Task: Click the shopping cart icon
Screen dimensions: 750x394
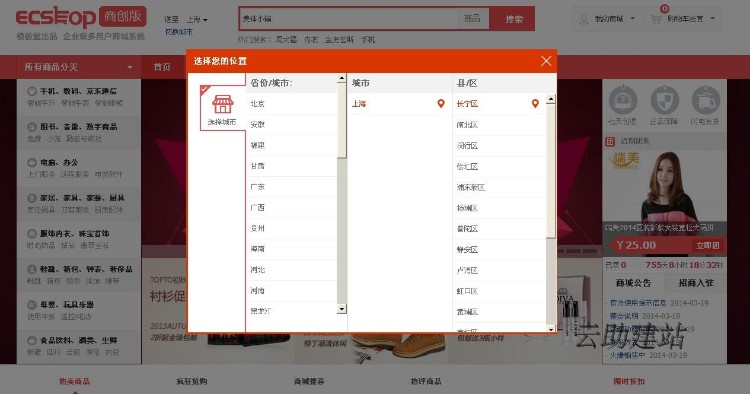Action: point(656,19)
